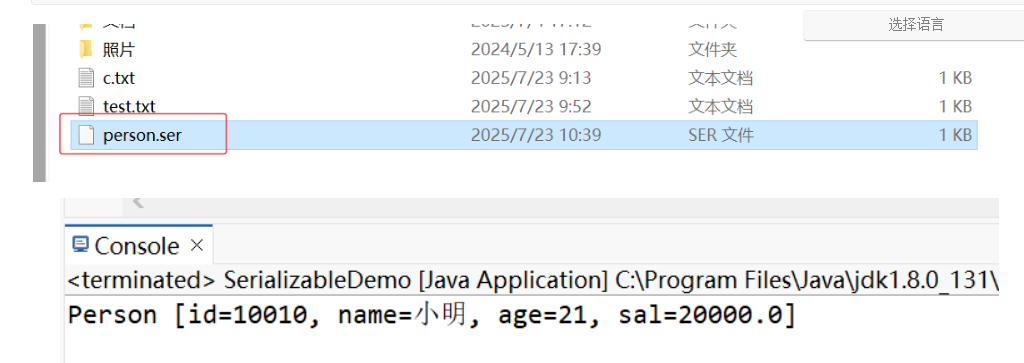Click the SER 文件 type cell
The height and width of the screenshot is (363, 1024).
click(721, 135)
